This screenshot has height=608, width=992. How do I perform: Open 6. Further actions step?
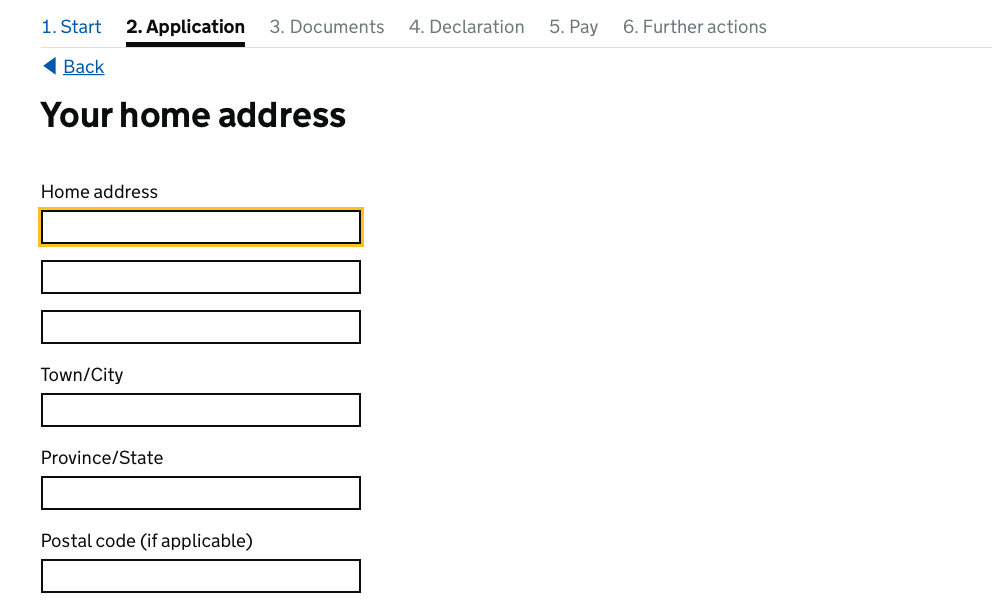point(695,27)
